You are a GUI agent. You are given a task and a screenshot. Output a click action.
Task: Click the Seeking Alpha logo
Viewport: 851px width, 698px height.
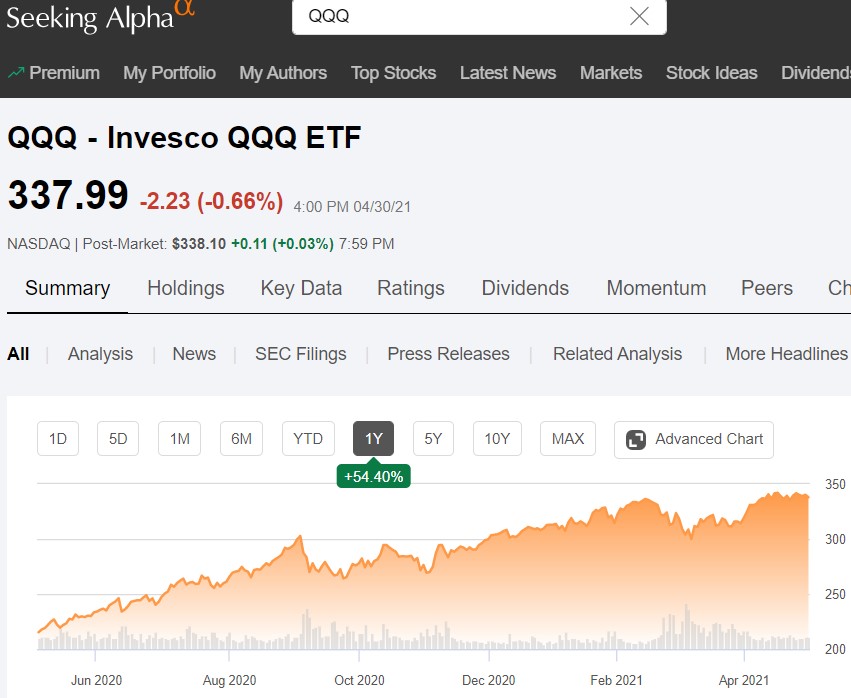(x=100, y=16)
